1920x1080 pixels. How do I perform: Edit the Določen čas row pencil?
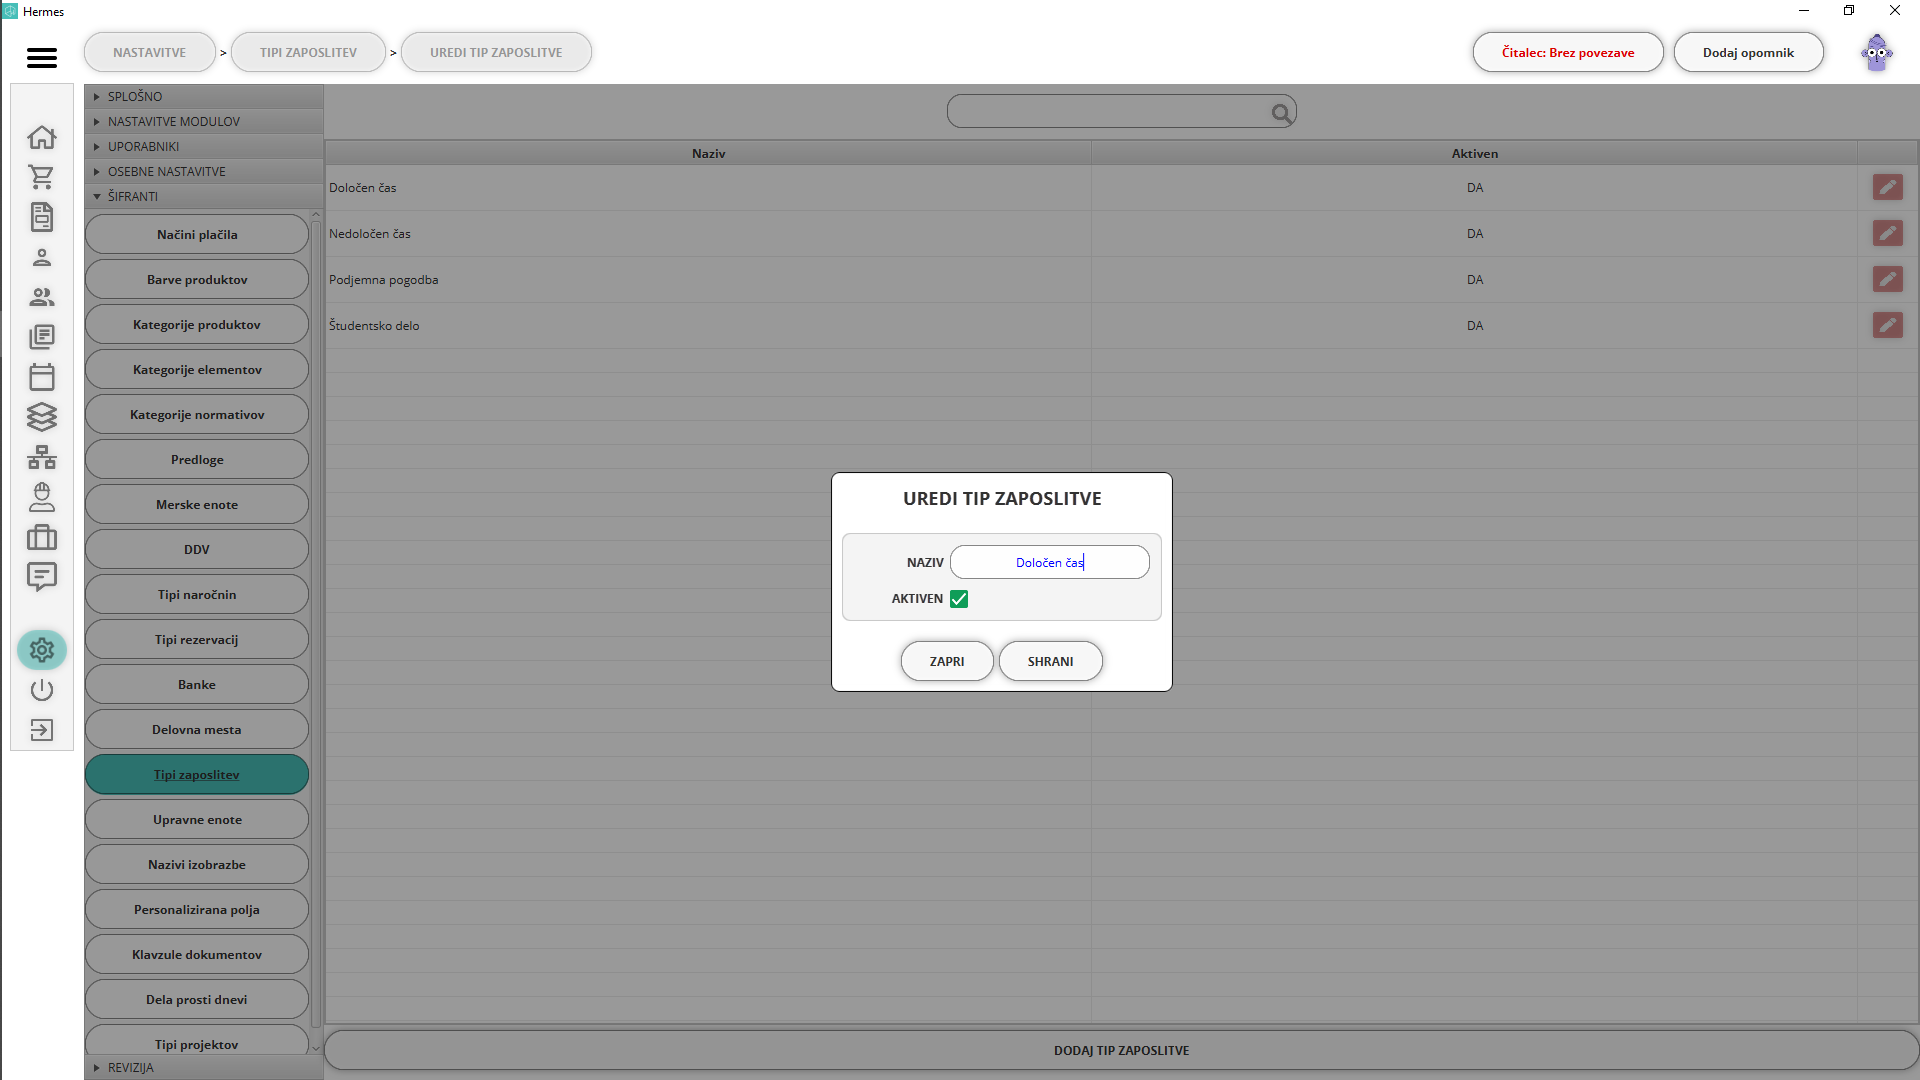[x=1887, y=187]
